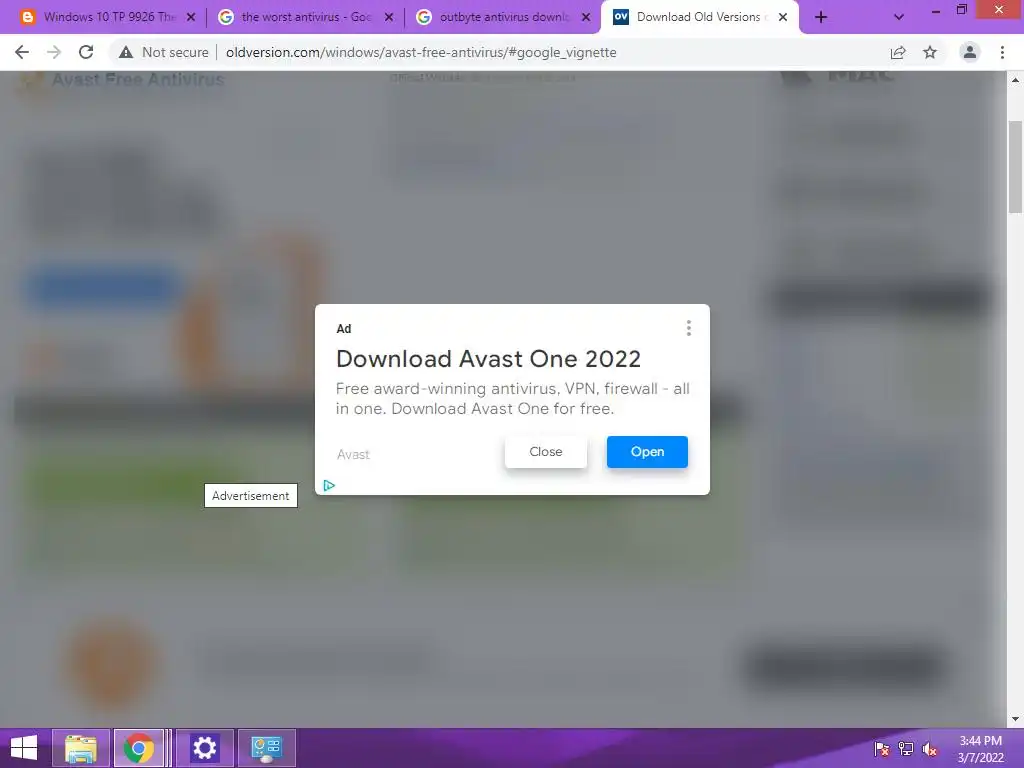Open the taskbar clock and date
The width and height of the screenshot is (1024, 768).
pos(980,749)
